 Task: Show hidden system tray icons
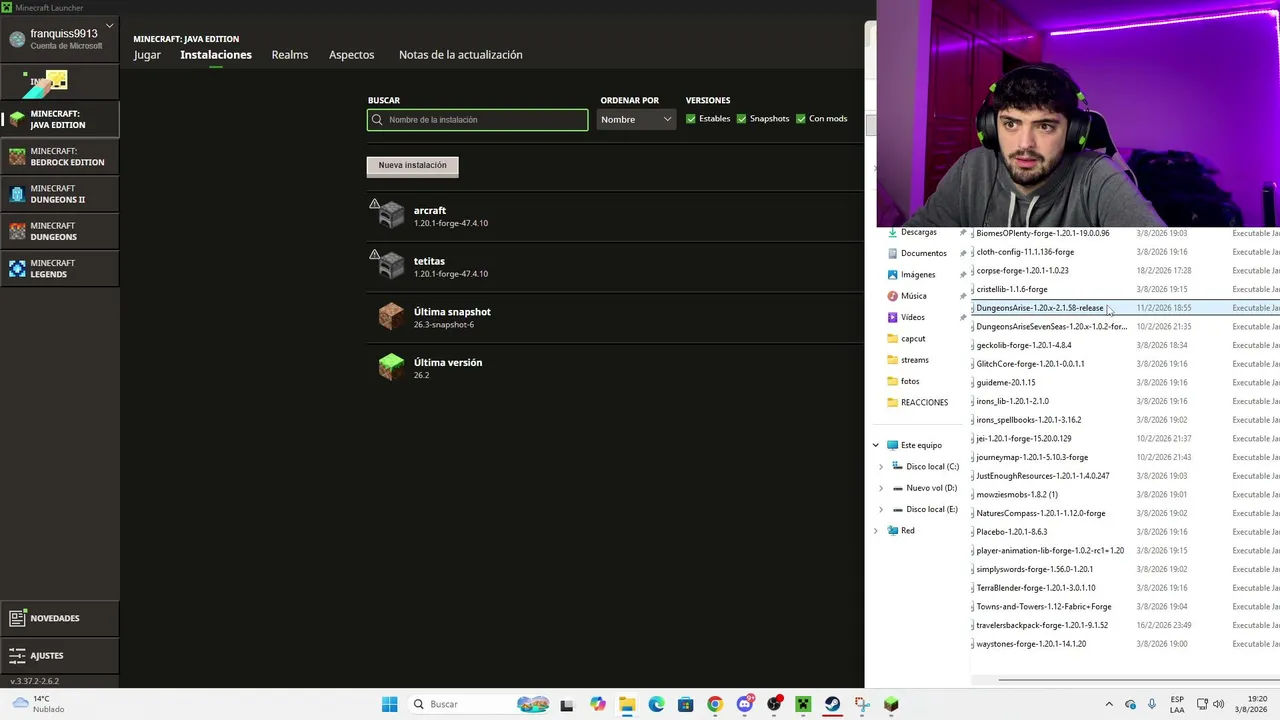(x=1108, y=704)
